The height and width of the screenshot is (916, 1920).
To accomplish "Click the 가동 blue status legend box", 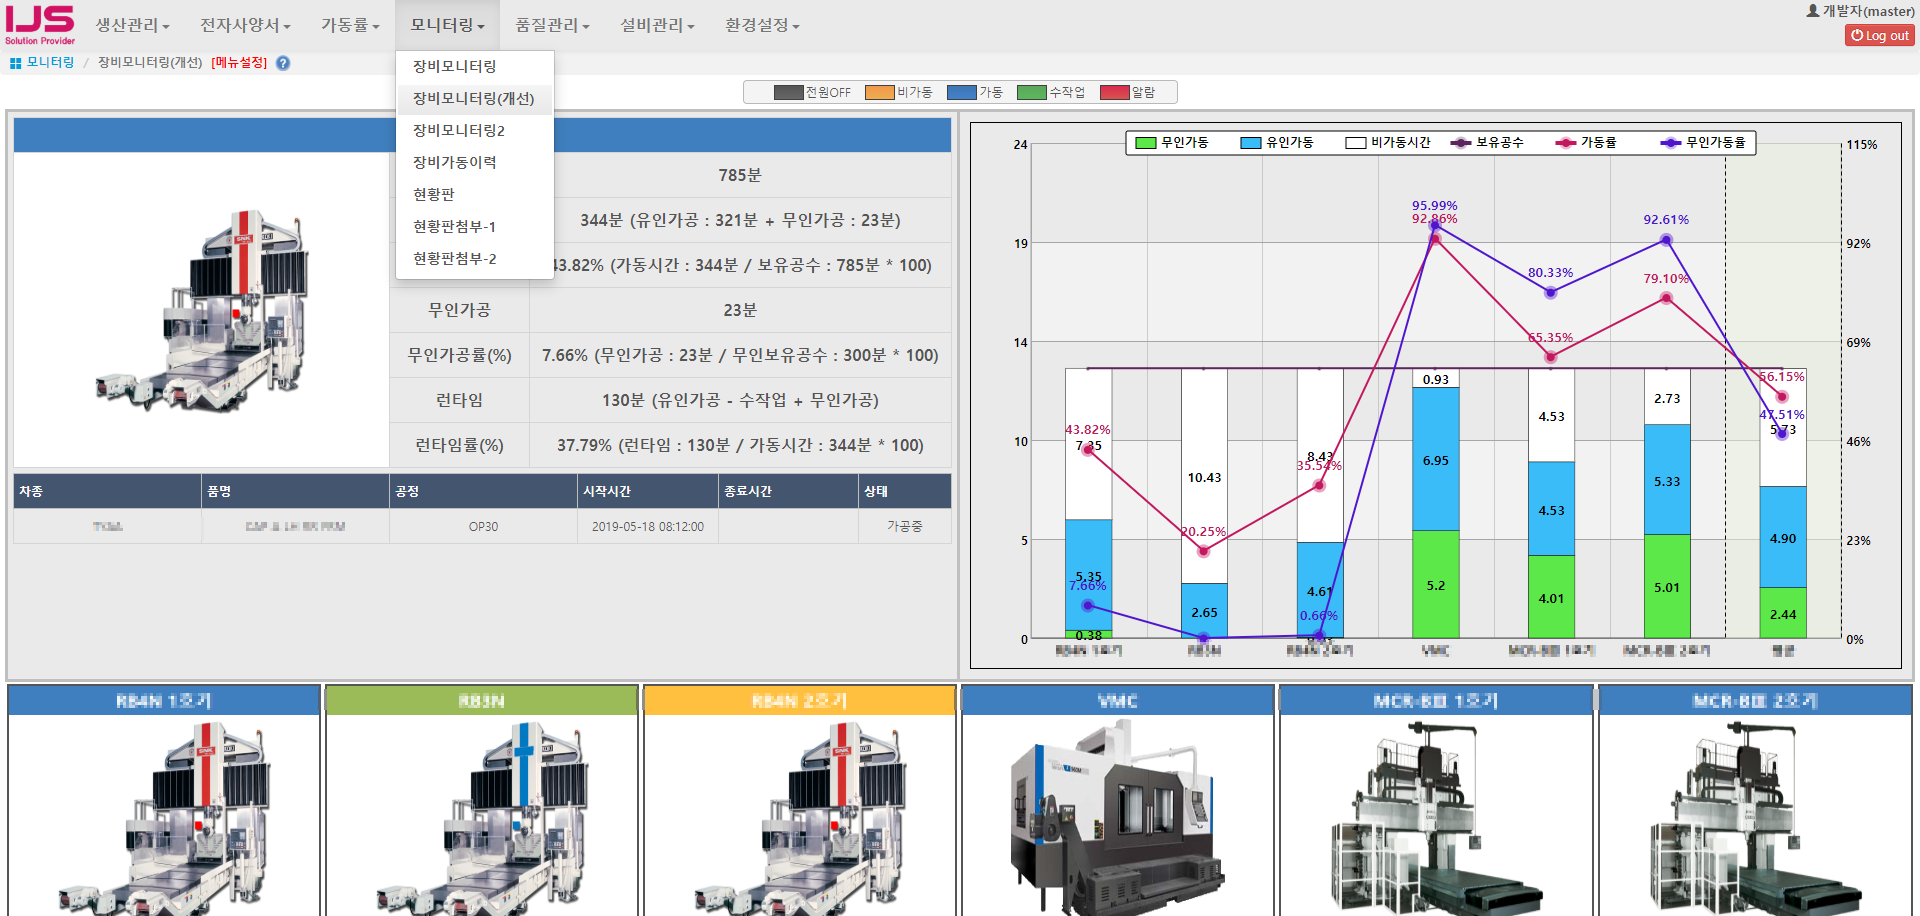I will [x=961, y=93].
